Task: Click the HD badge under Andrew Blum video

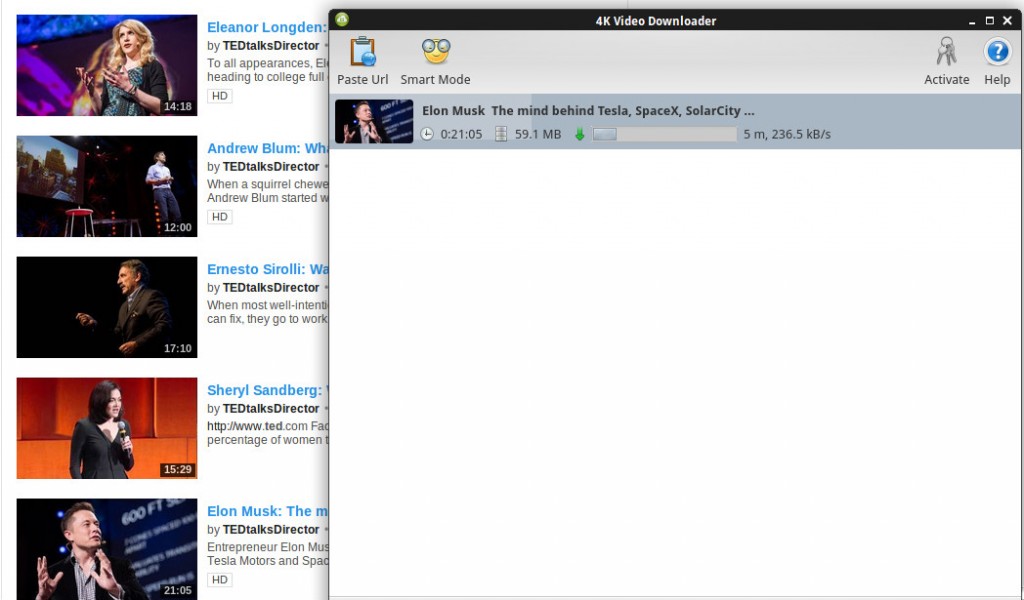Action: tap(220, 217)
